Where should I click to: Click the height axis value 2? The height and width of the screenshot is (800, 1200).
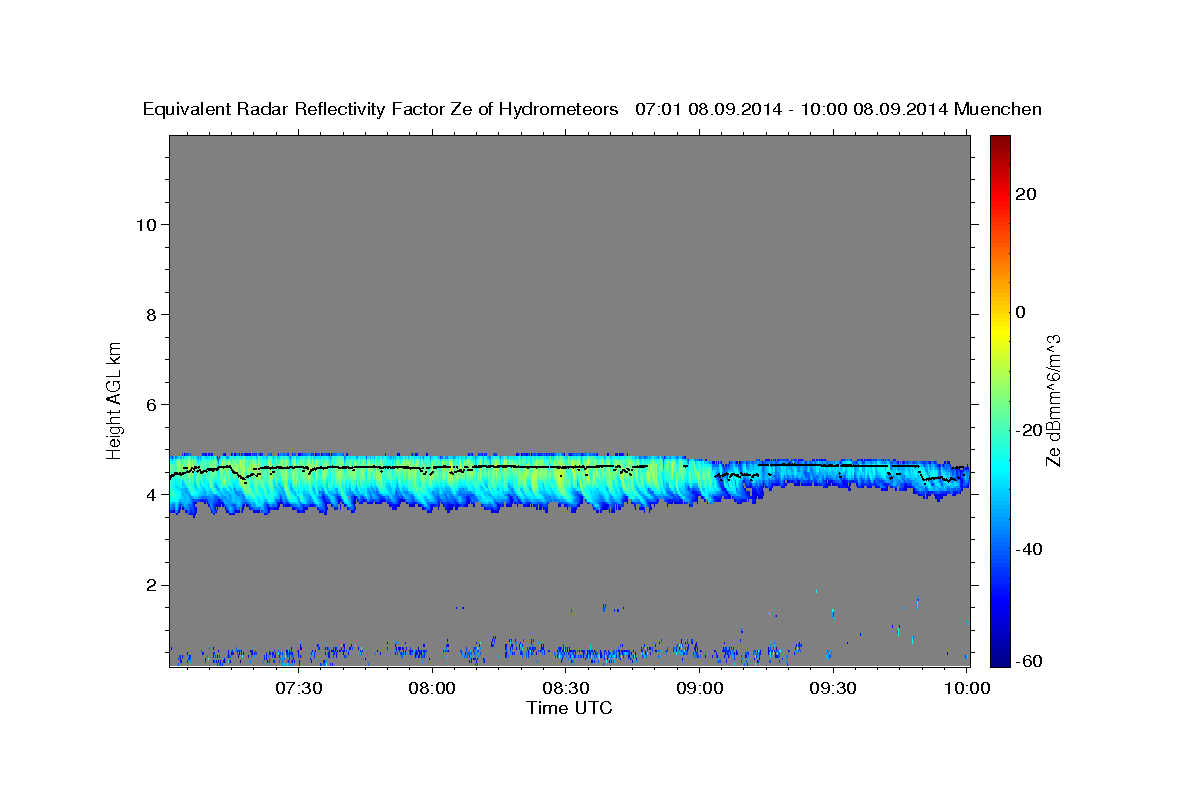[150, 585]
